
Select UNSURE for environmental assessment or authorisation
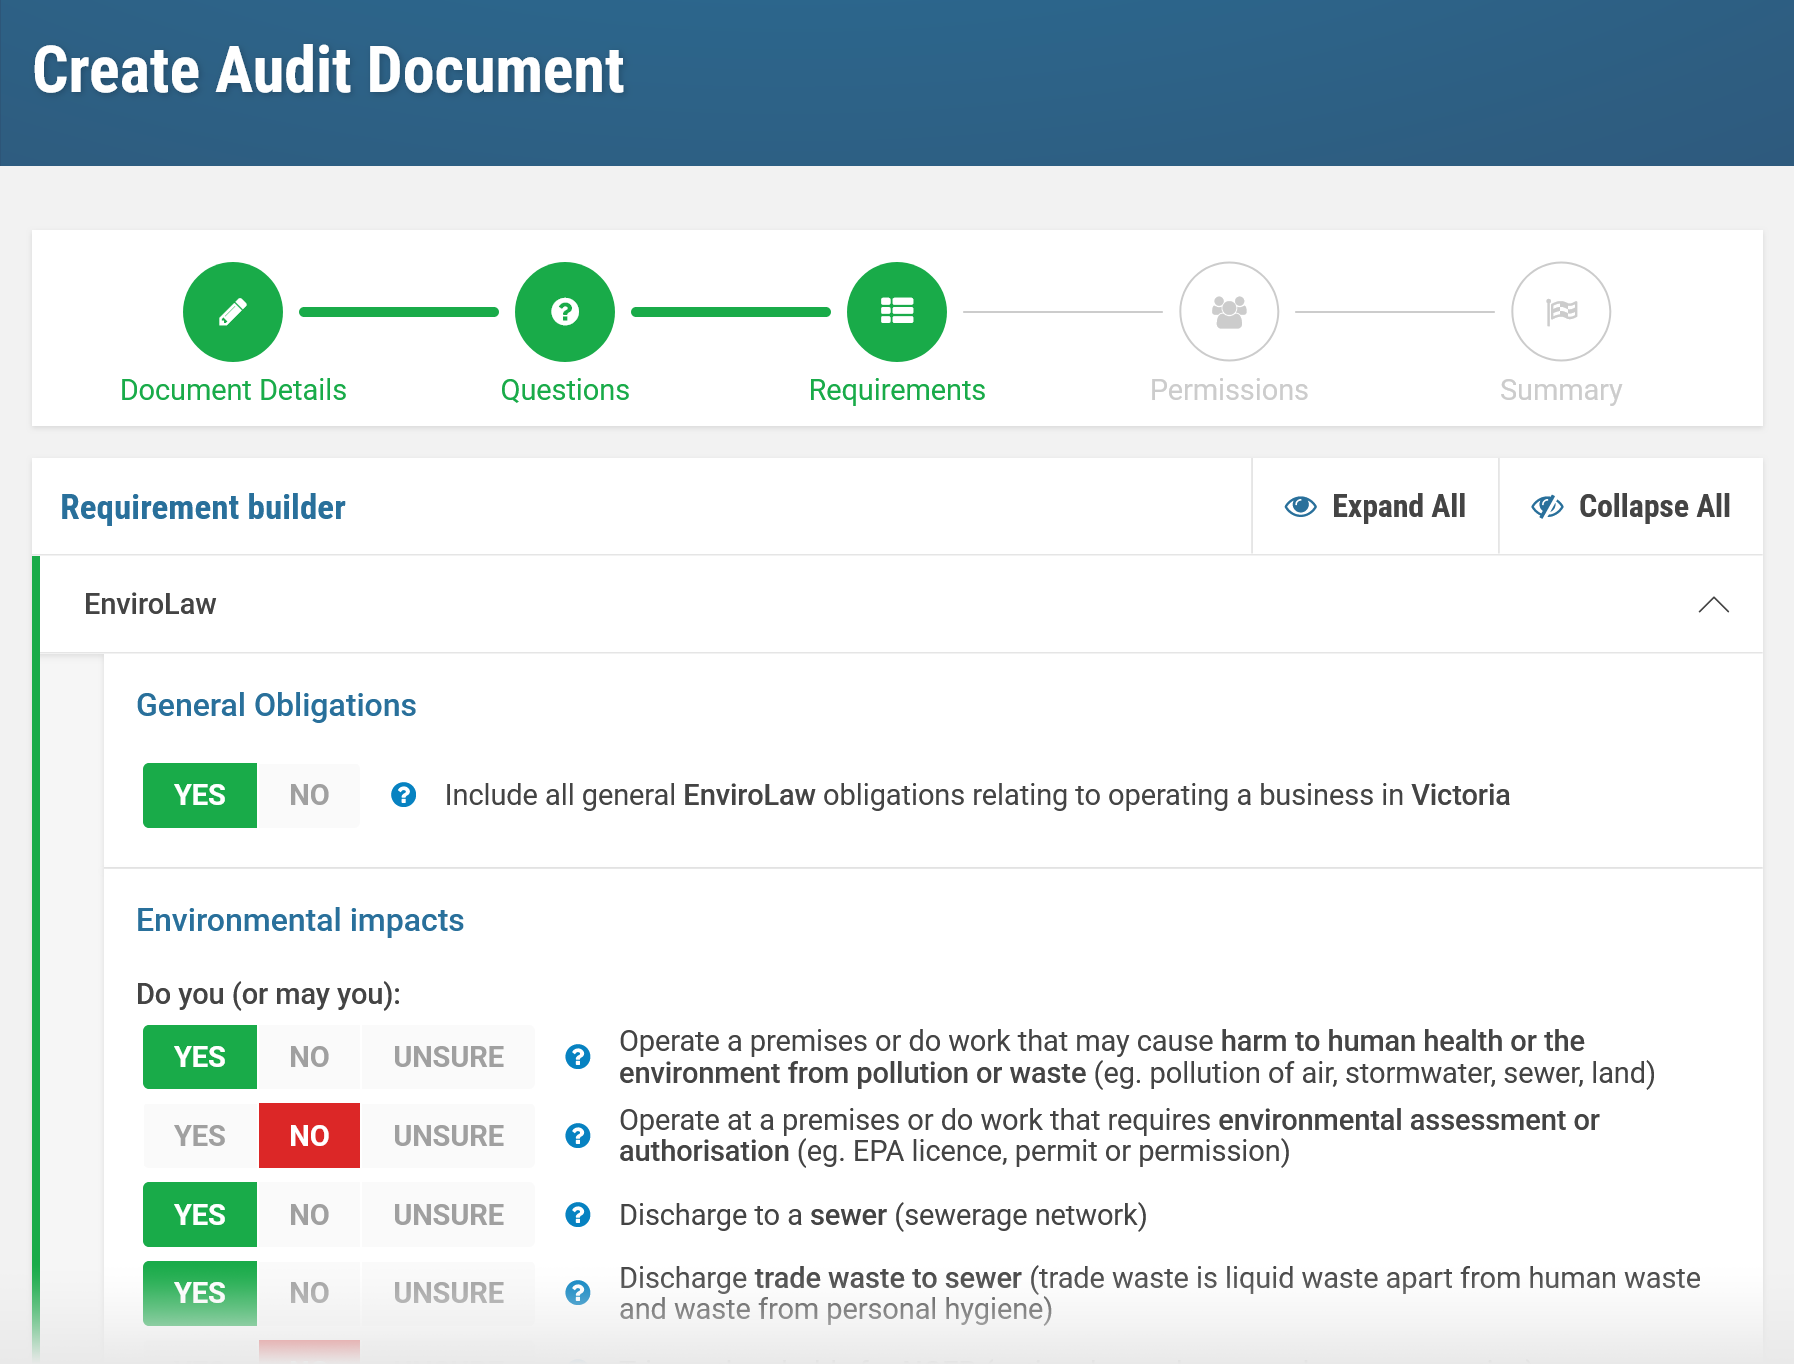click(x=448, y=1136)
